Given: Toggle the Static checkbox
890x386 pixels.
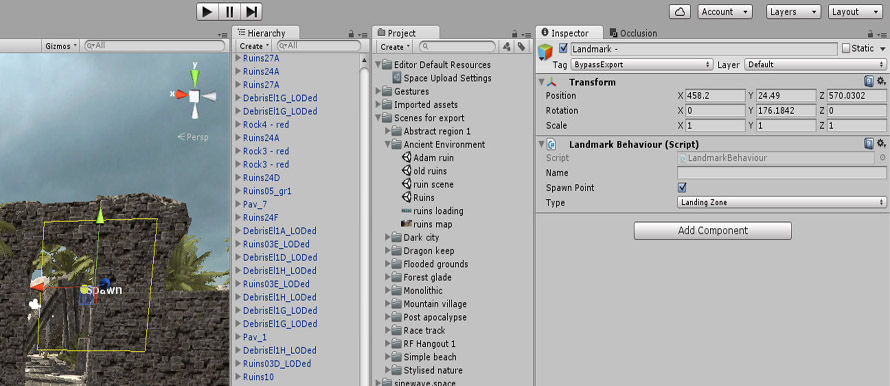Looking at the screenshot, I should coord(846,48).
